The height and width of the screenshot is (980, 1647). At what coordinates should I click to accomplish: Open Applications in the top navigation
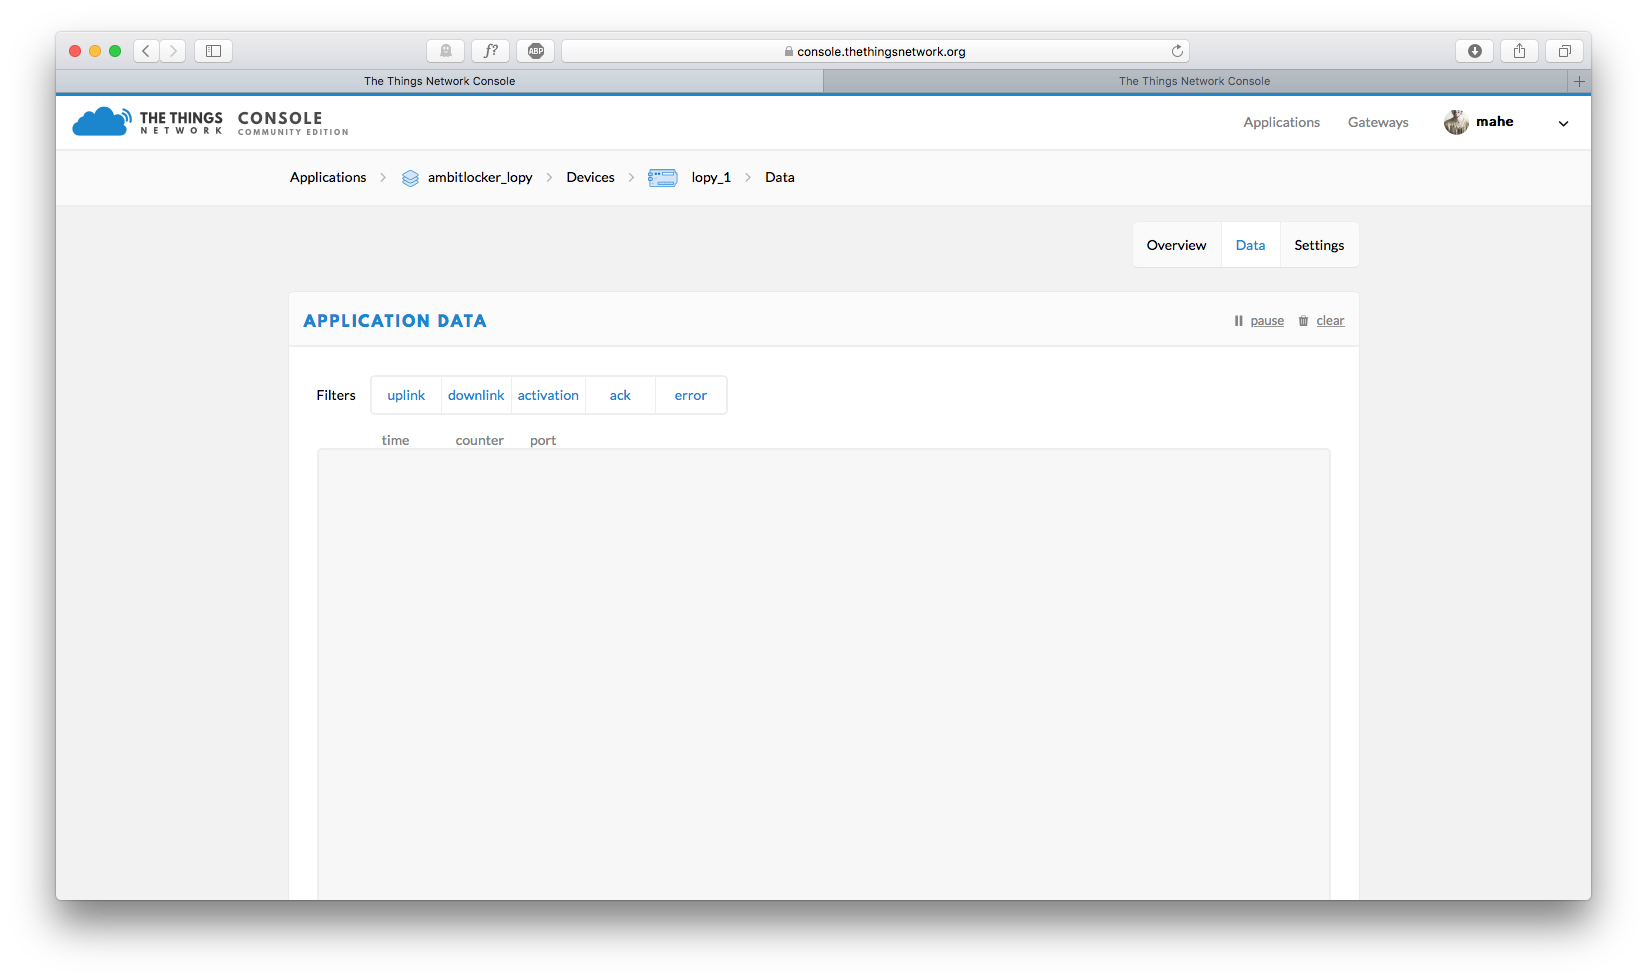1282,122
